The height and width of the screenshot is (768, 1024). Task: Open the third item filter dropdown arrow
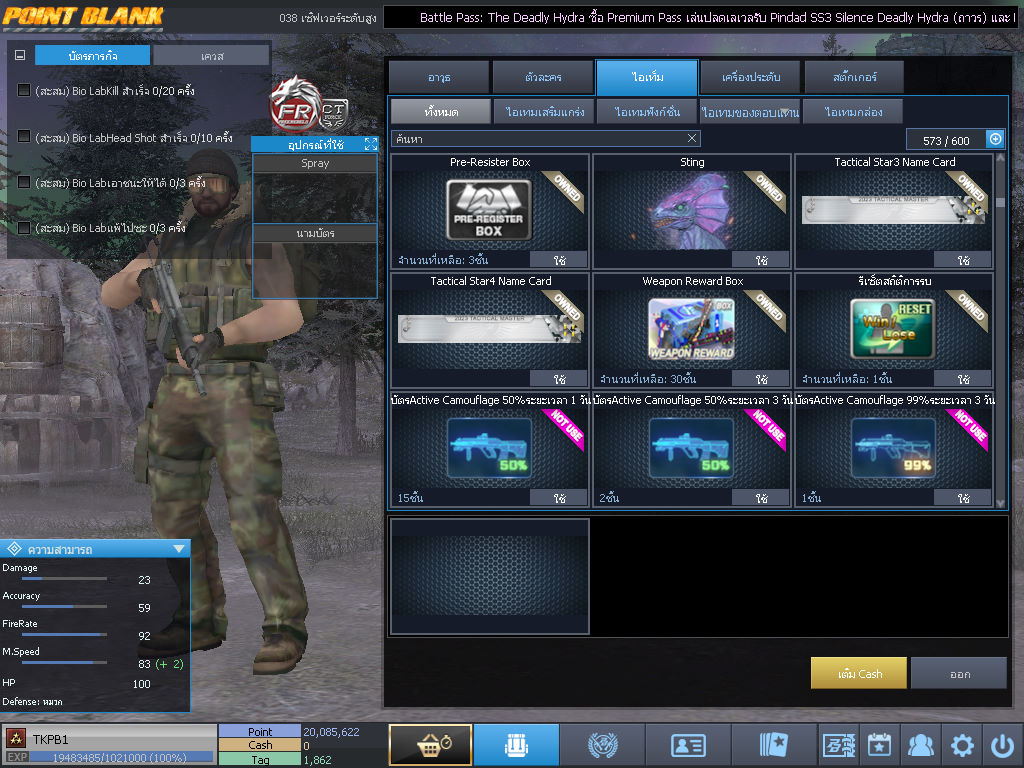pos(786,112)
